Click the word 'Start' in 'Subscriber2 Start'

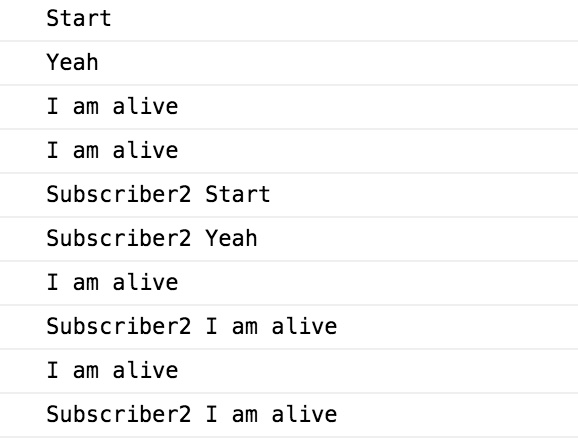238,194
